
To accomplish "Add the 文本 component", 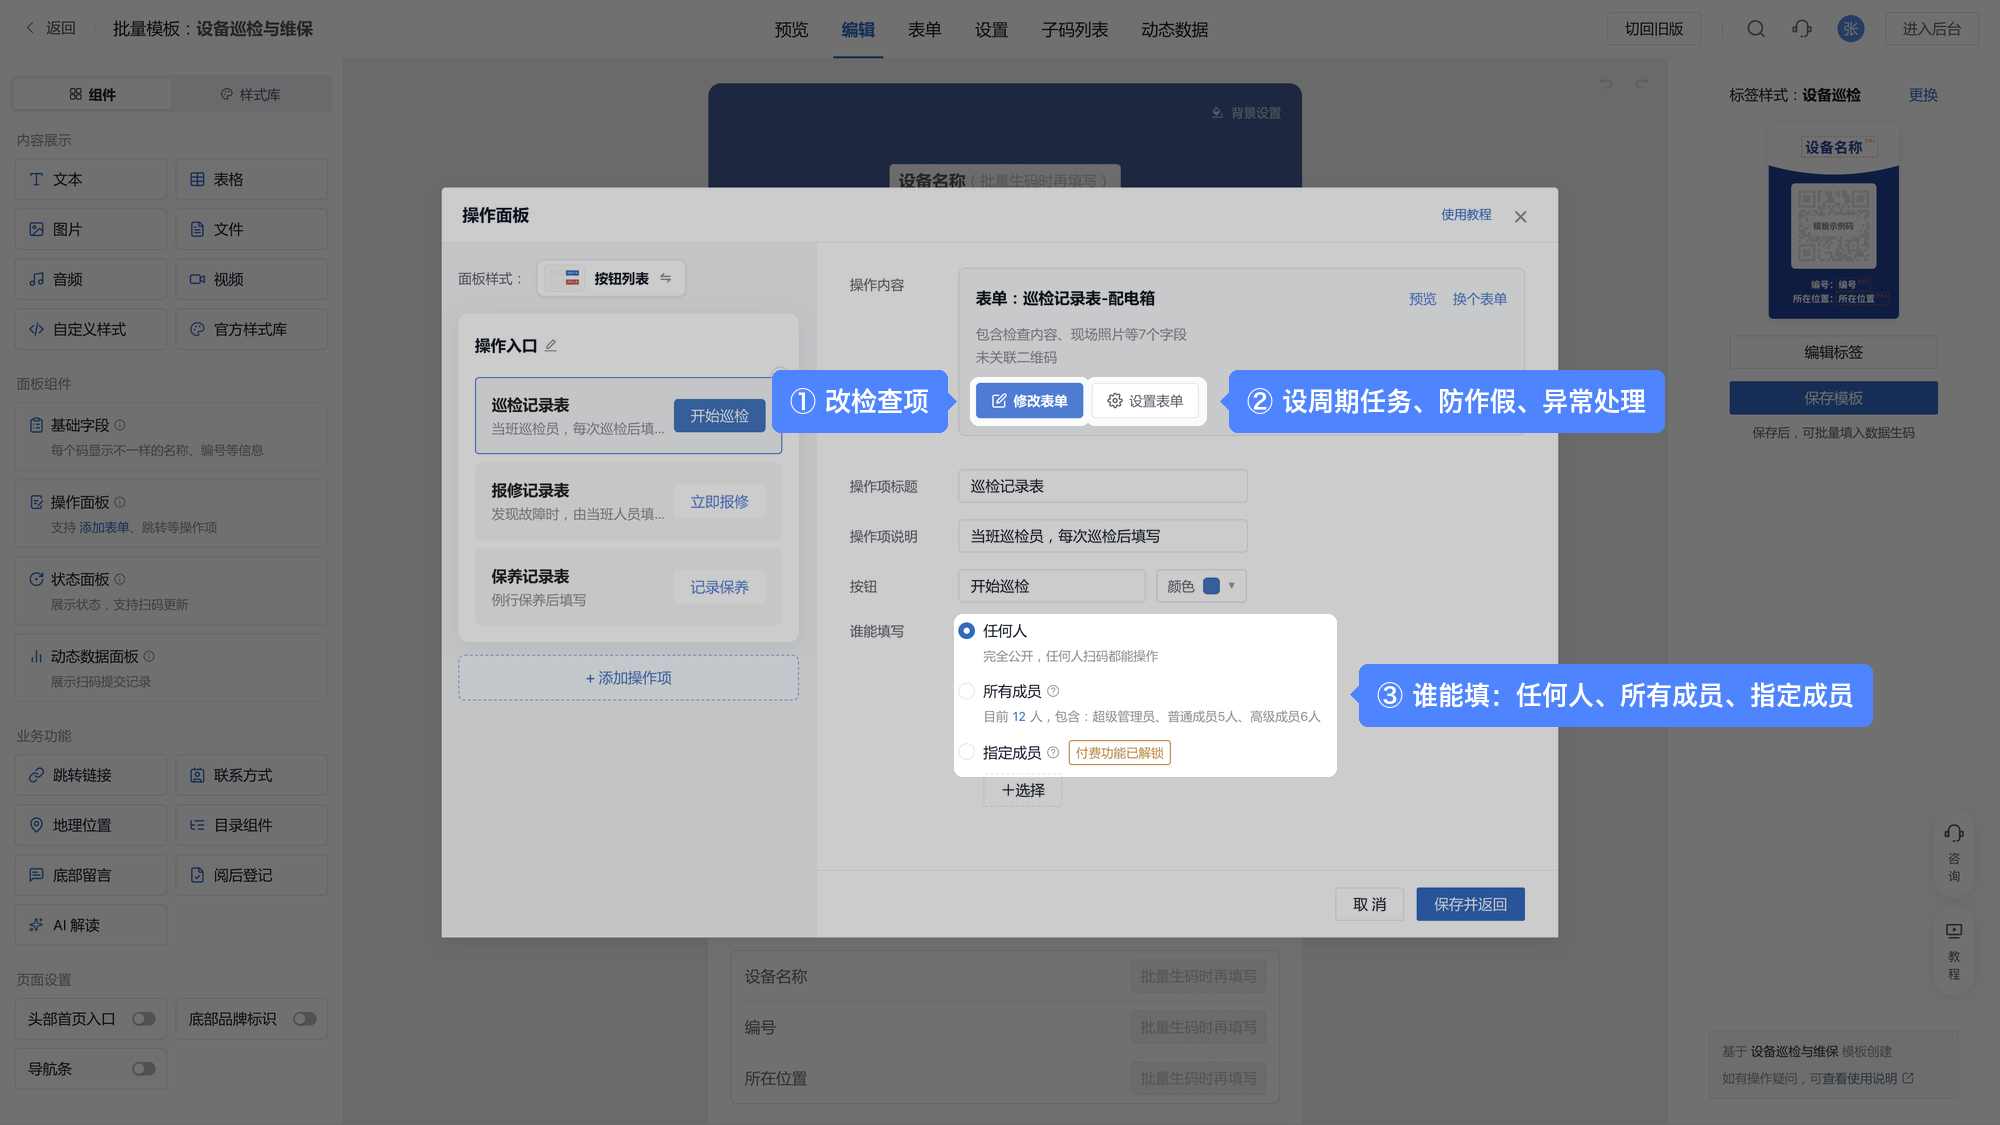I will coord(91,179).
